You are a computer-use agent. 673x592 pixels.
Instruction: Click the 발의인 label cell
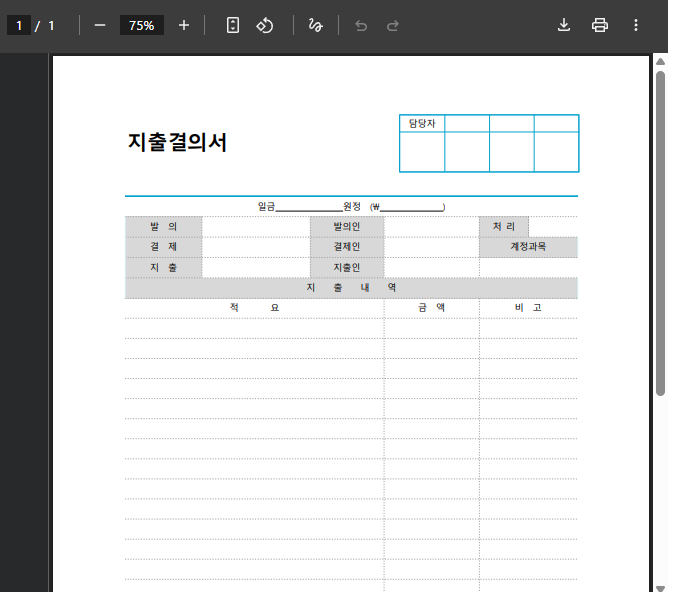click(347, 226)
